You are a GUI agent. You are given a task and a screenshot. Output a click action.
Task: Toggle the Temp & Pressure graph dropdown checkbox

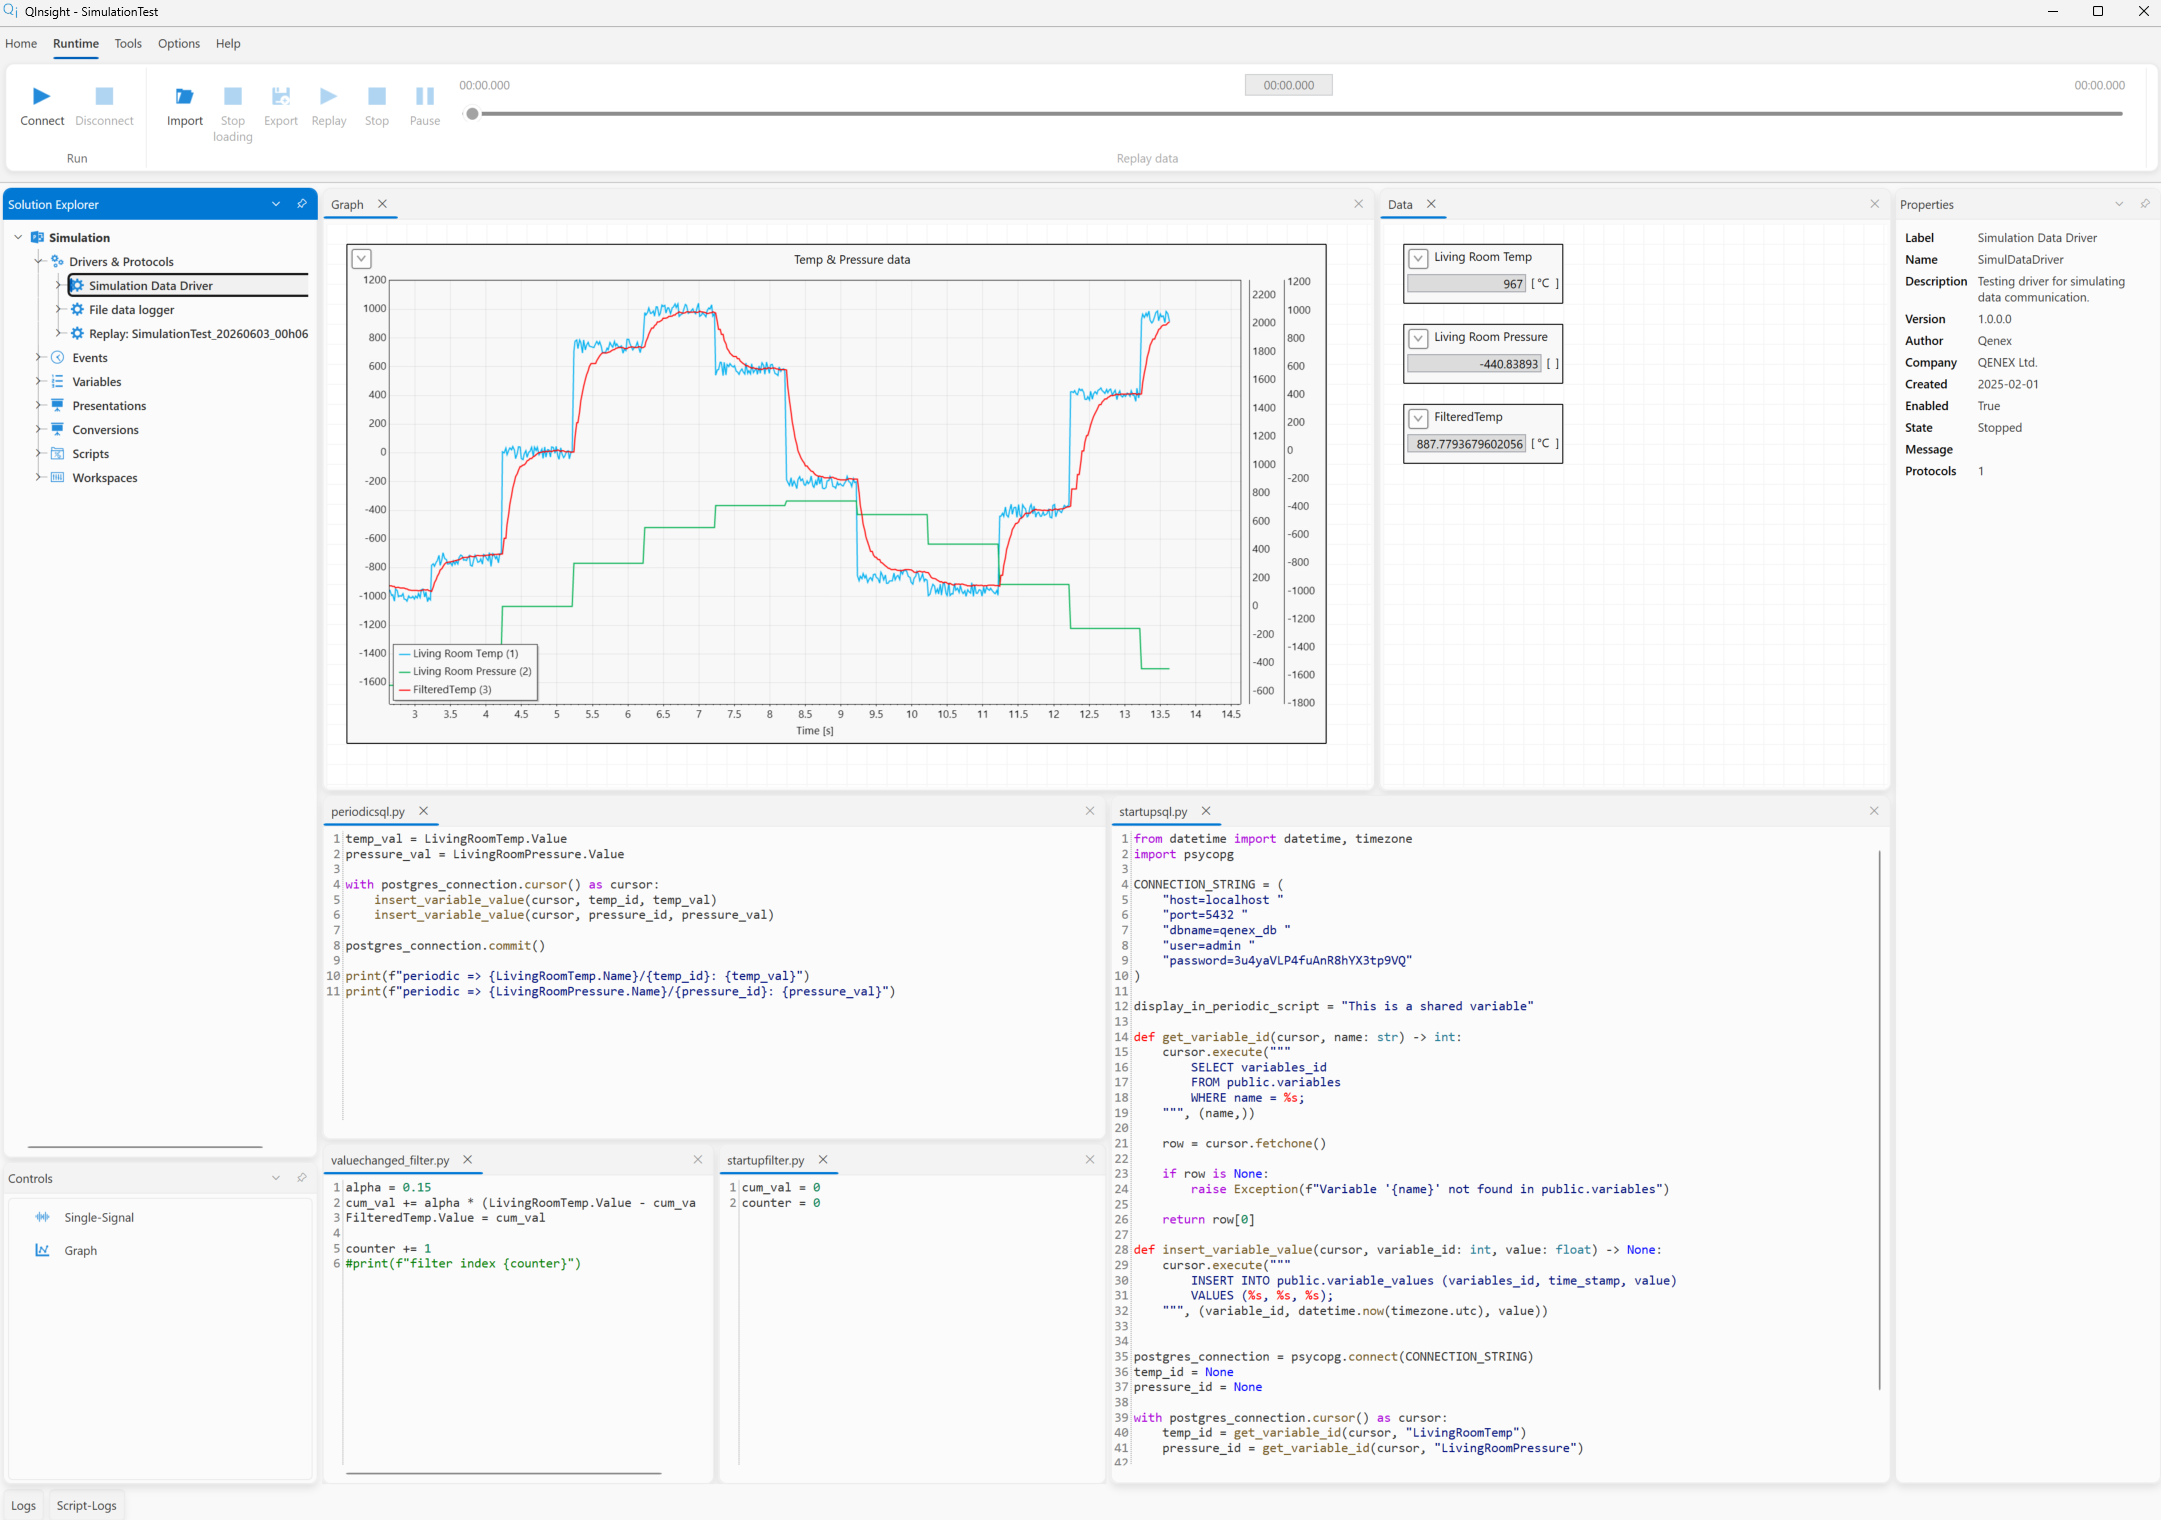[x=362, y=259]
